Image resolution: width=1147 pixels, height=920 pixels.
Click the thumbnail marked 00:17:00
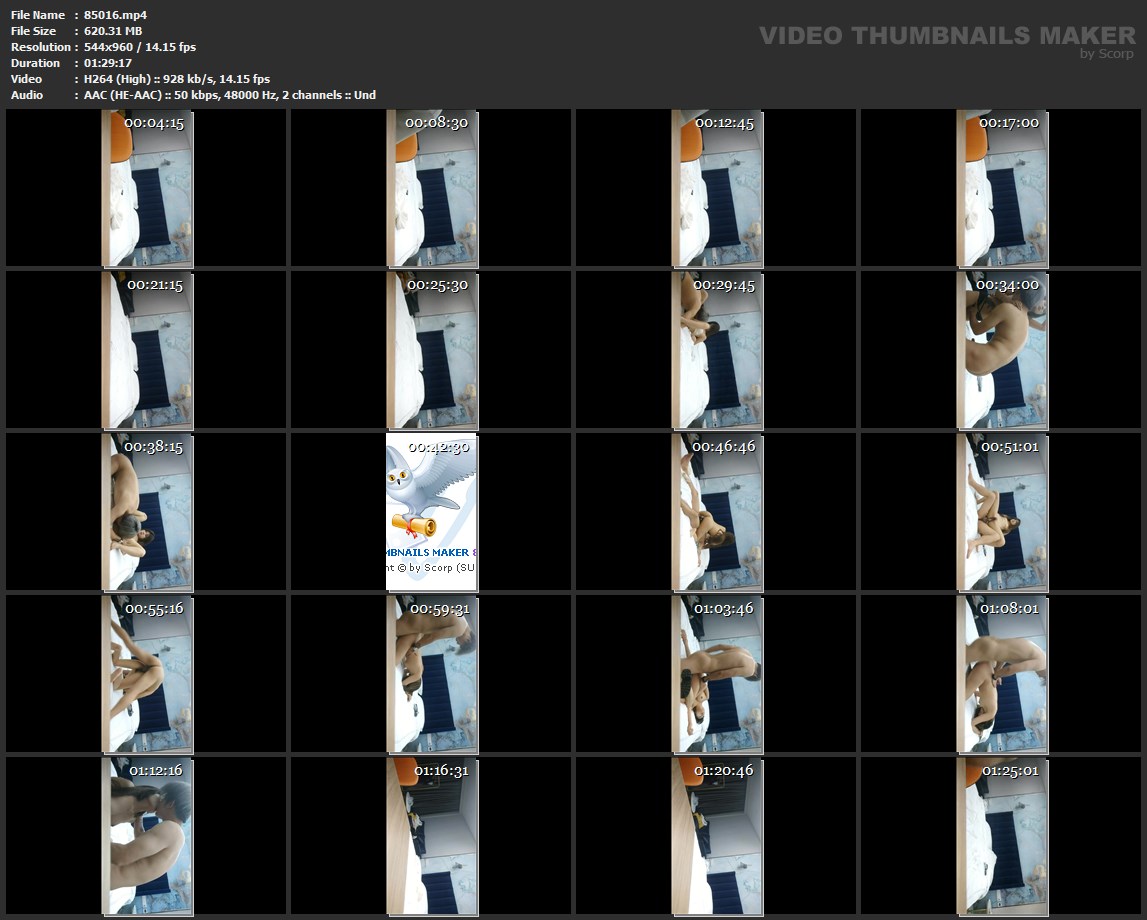click(1002, 190)
